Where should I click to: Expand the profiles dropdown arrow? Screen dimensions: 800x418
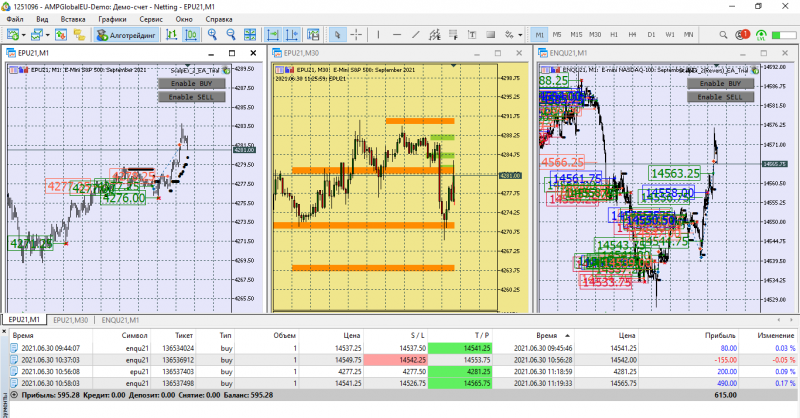pyautogui.click(x=47, y=35)
